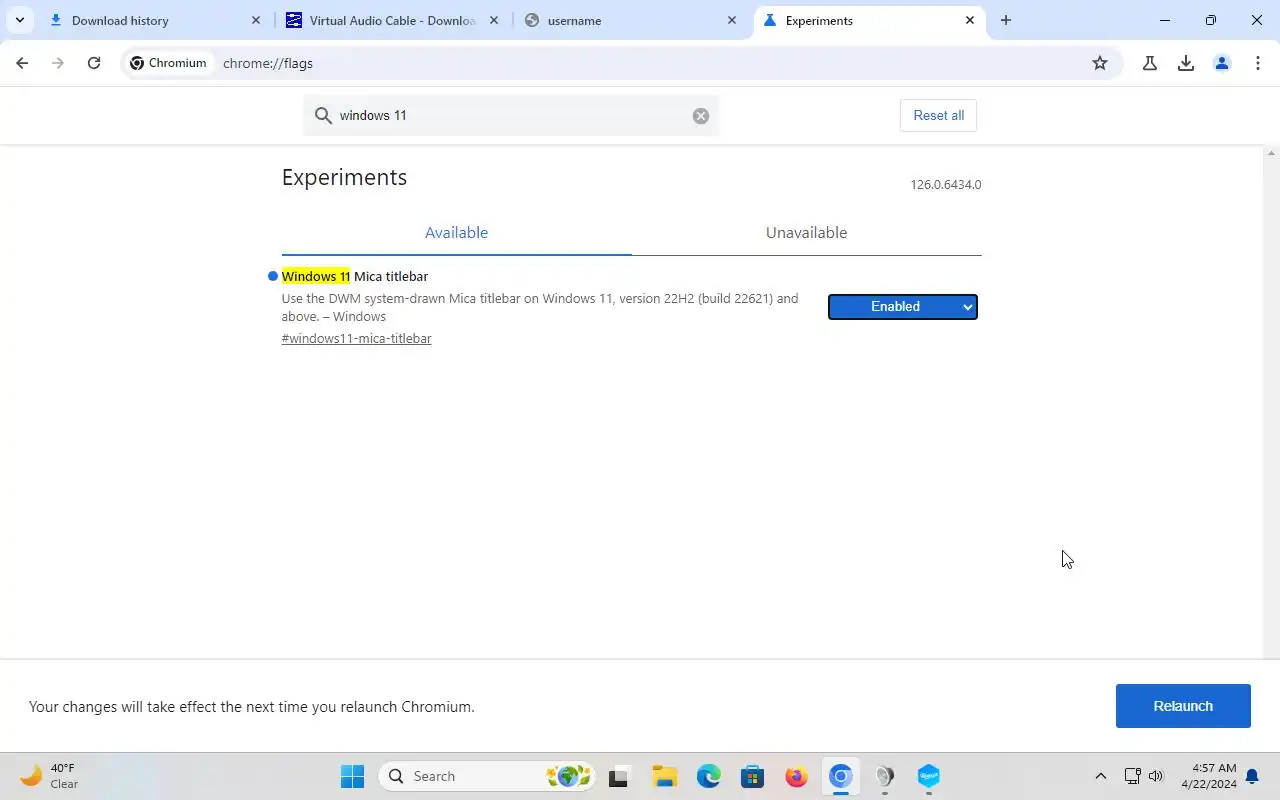Open File Explorer from the taskbar
1280x800 pixels.
click(x=664, y=776)
